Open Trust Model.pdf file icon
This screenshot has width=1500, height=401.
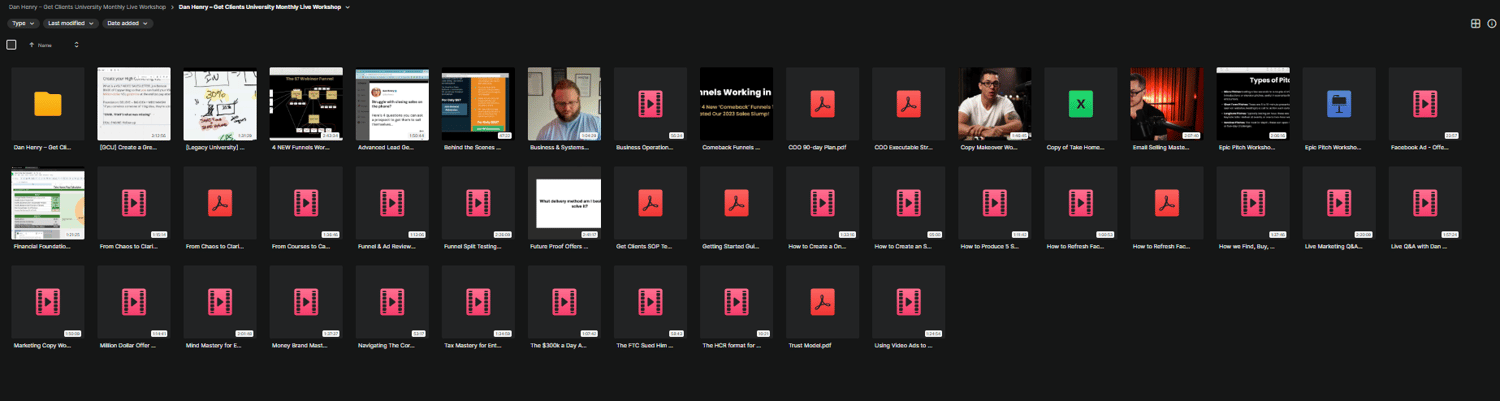[x=822, y=301]
